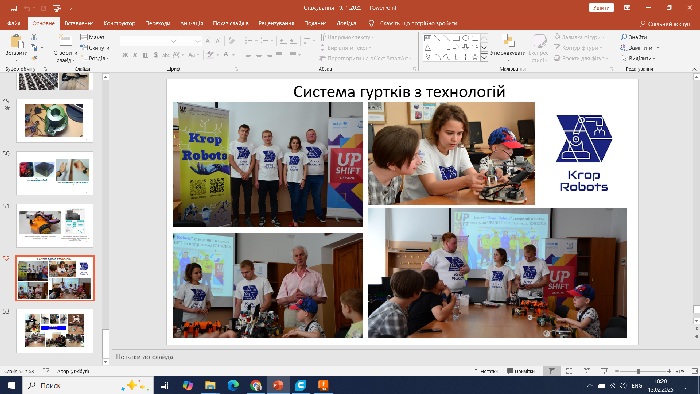This screenshot has width=700, height=394.
Task: Click the New Slide icon
Action: 65,41
